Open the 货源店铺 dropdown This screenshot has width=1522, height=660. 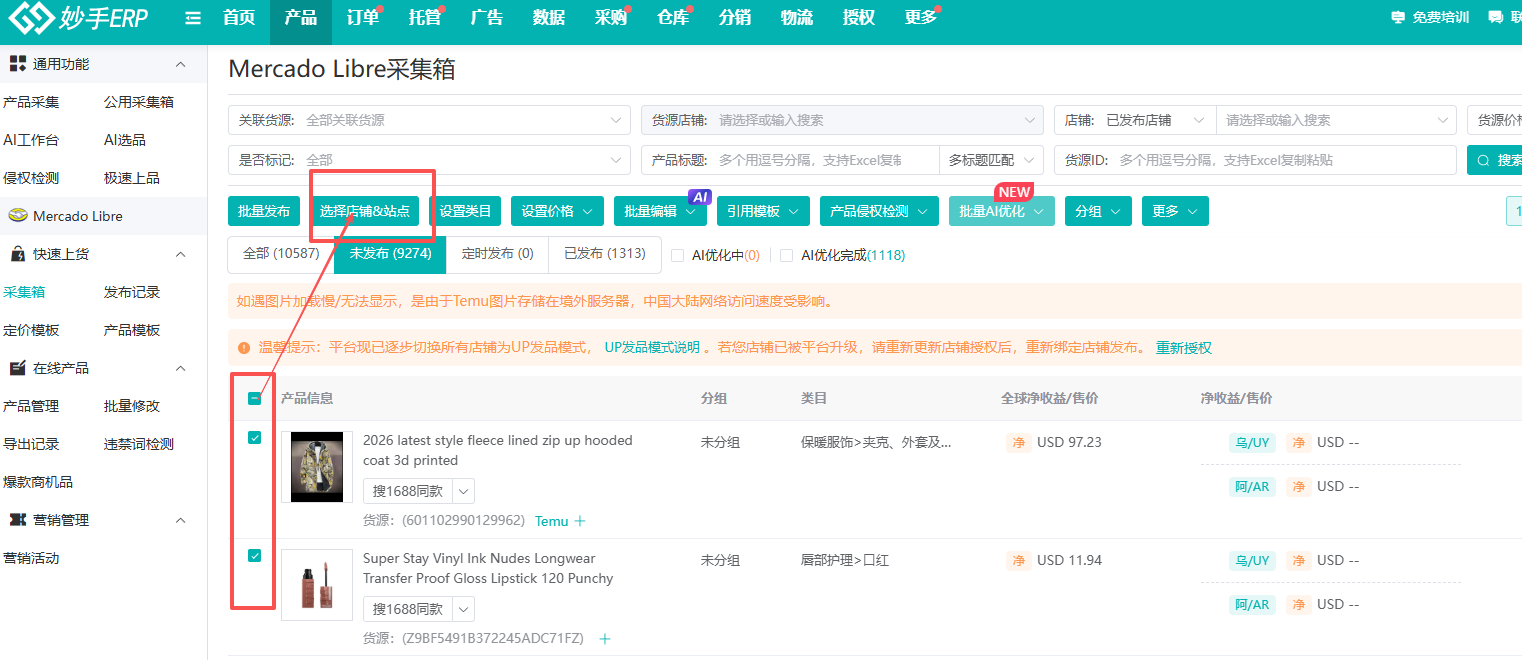[x=842, y=120]
